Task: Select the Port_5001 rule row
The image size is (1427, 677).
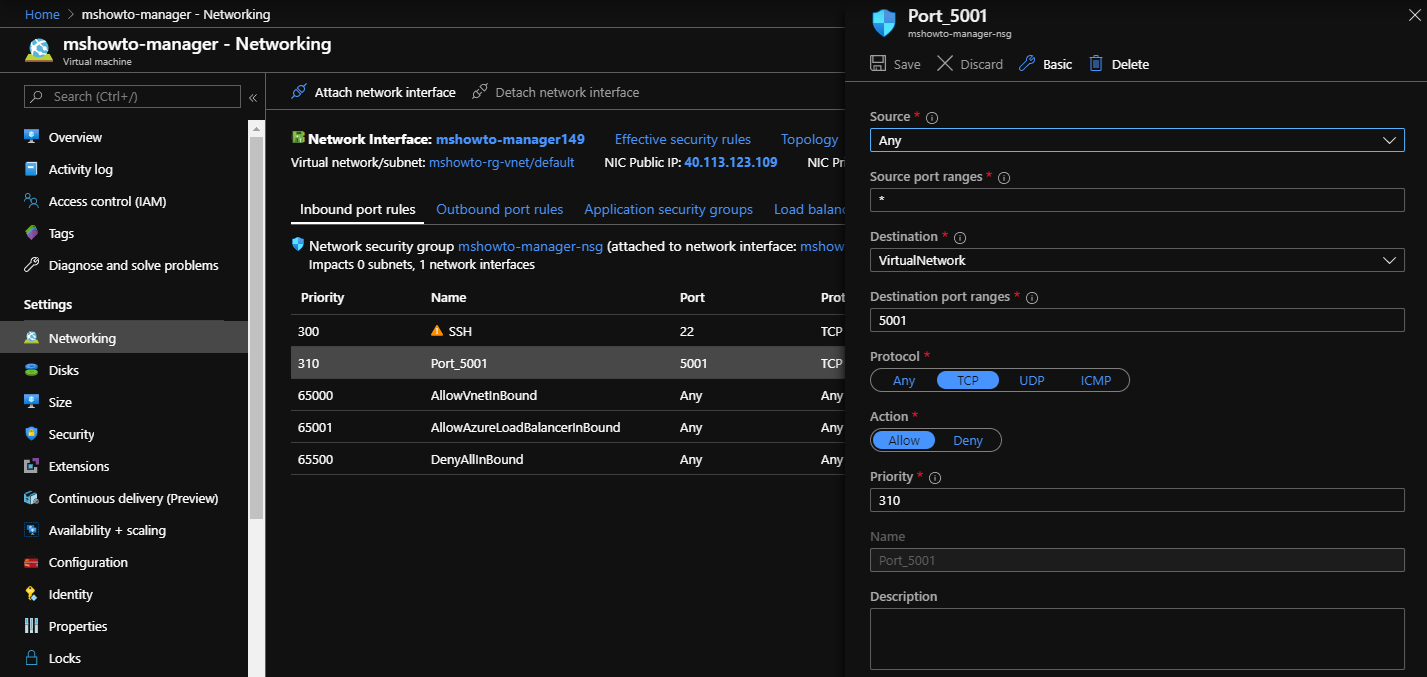Action: pos(568,363)
